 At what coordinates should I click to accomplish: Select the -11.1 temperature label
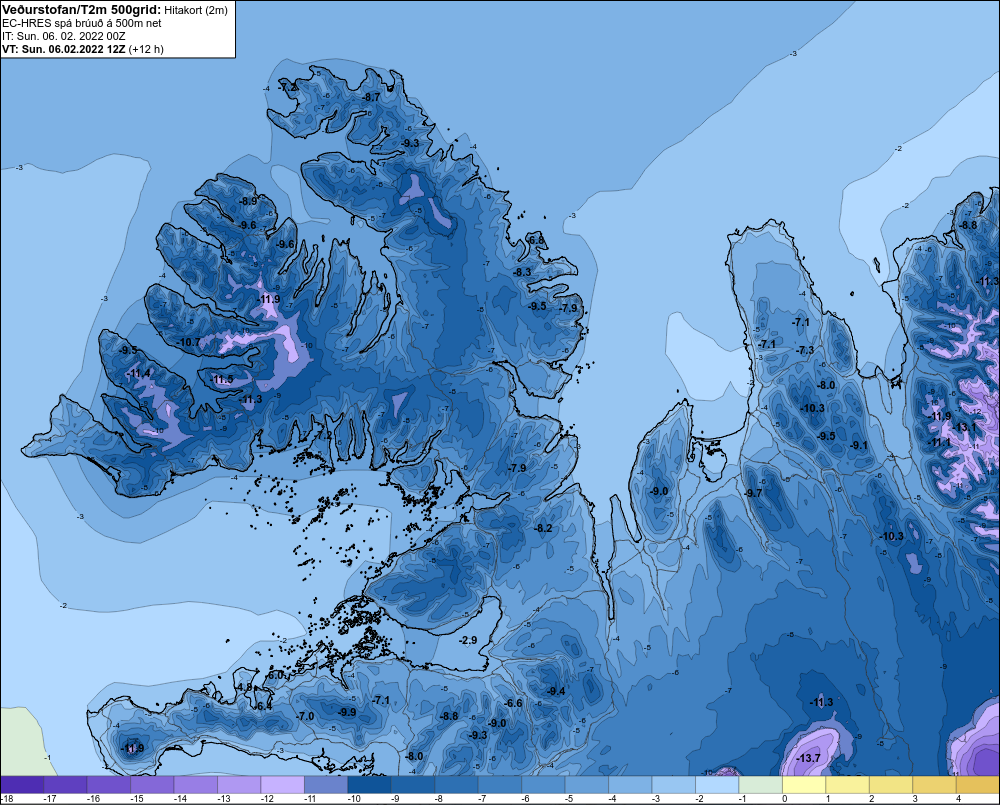point(940,442)
